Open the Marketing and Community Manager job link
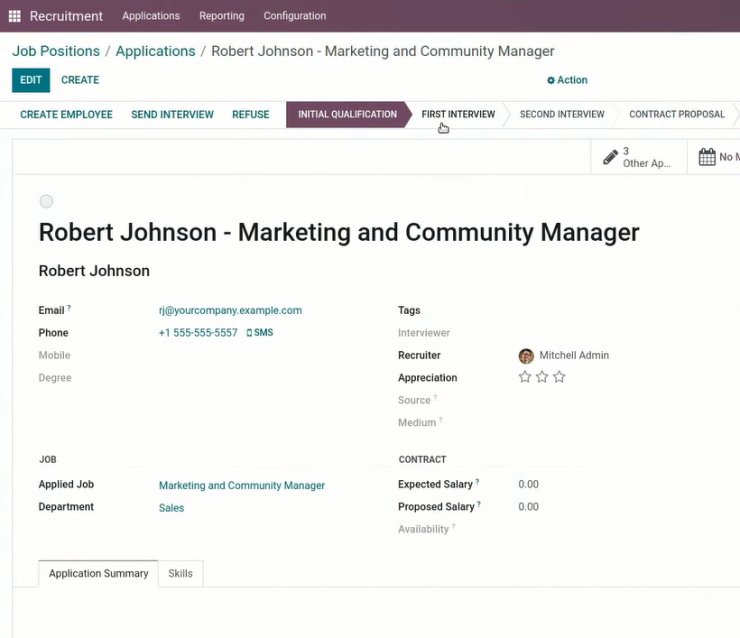Viewport: 740px width, 638px height. pyautogui.click(x=242, y=486)
